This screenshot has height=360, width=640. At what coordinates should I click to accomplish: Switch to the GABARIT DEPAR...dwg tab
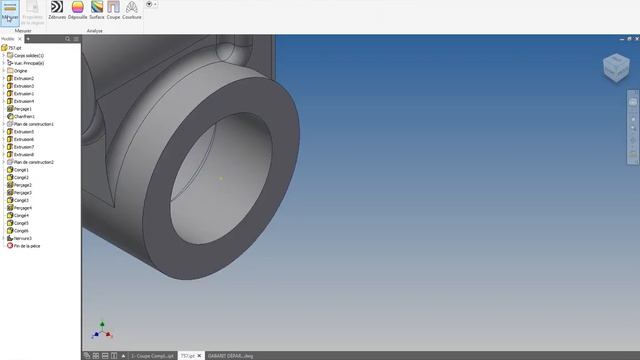231,356
